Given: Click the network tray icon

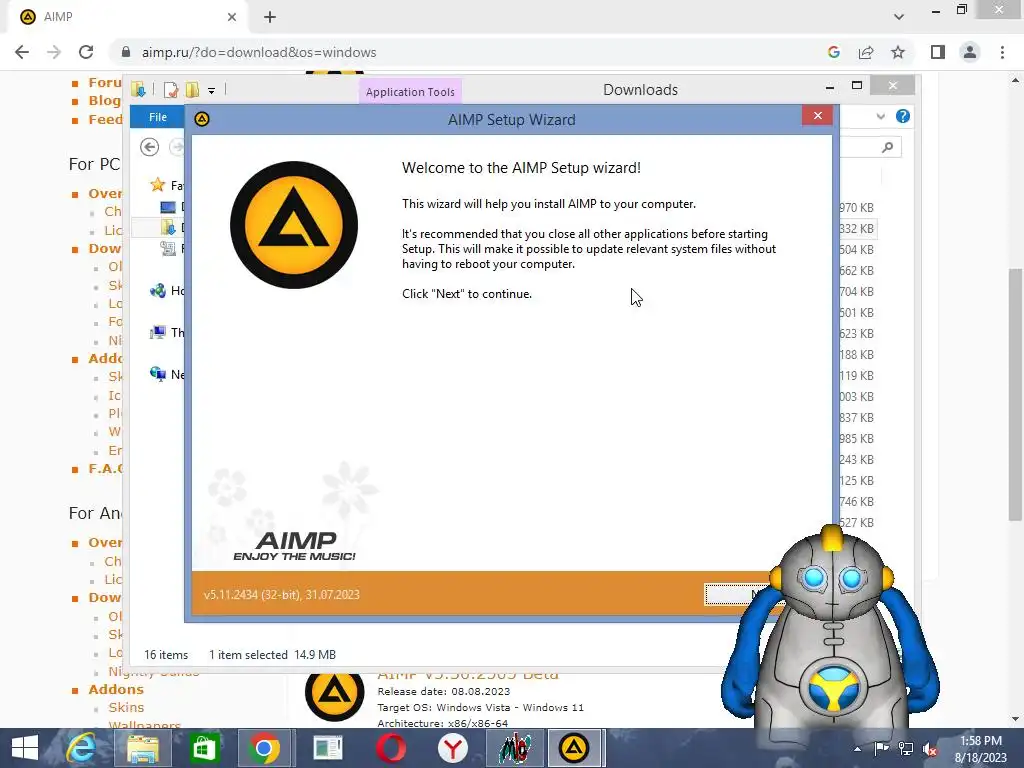Looking at the screenshot, I should click(x=906, y=748).
